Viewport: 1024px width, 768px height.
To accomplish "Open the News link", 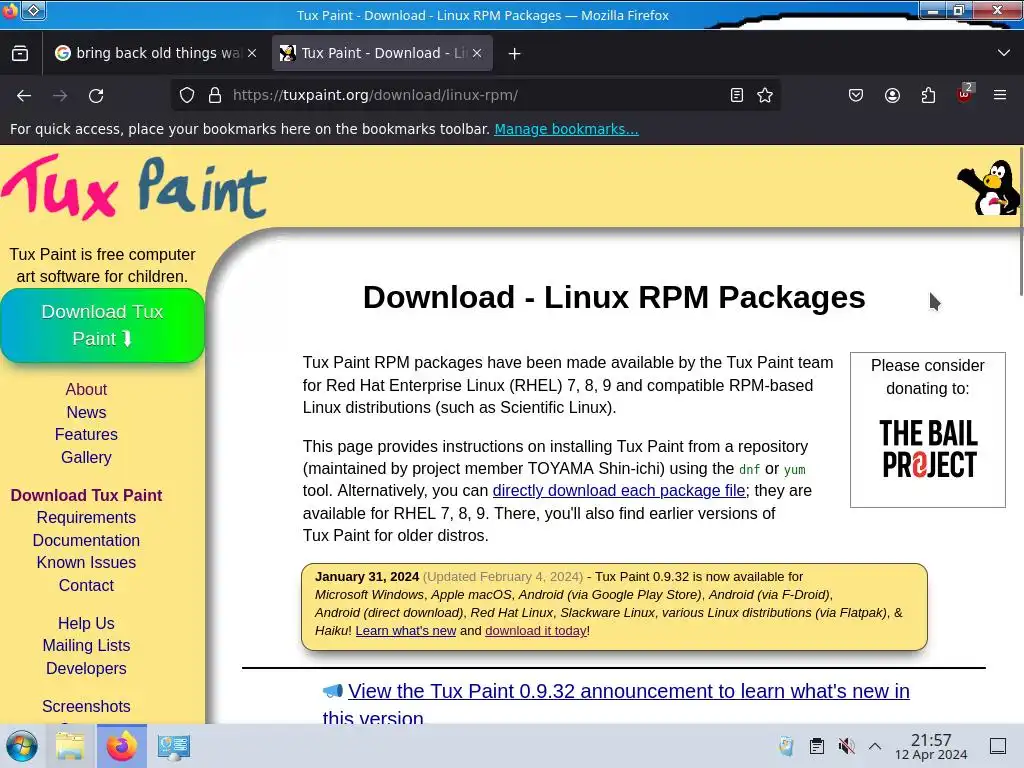I will 86,412.
